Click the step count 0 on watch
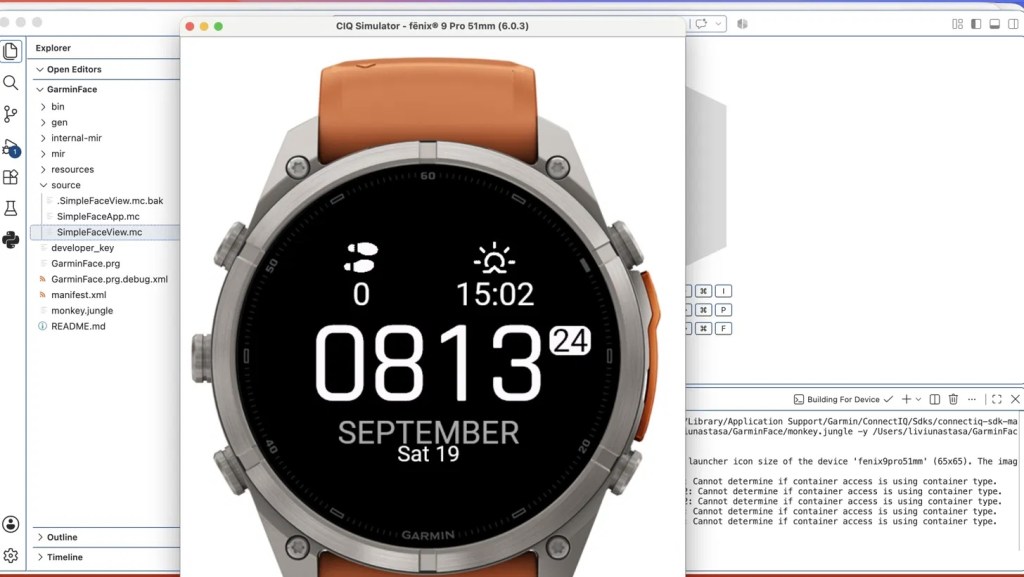The width and height of the screenshot is (1024, 577). pos(361,294)
